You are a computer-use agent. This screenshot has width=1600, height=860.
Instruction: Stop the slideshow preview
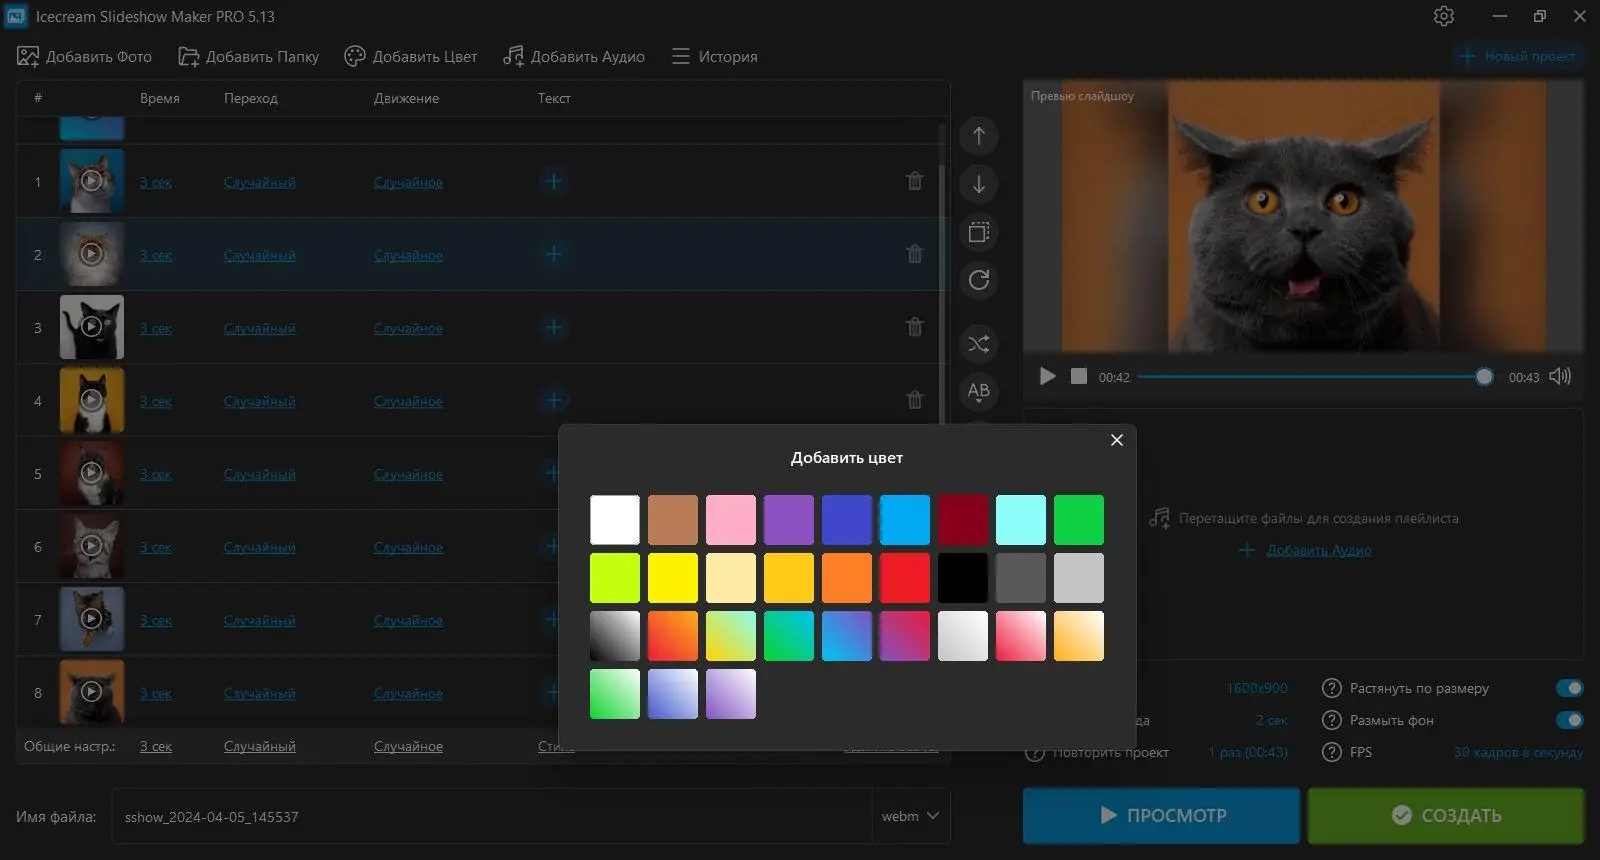(1078, 376)
